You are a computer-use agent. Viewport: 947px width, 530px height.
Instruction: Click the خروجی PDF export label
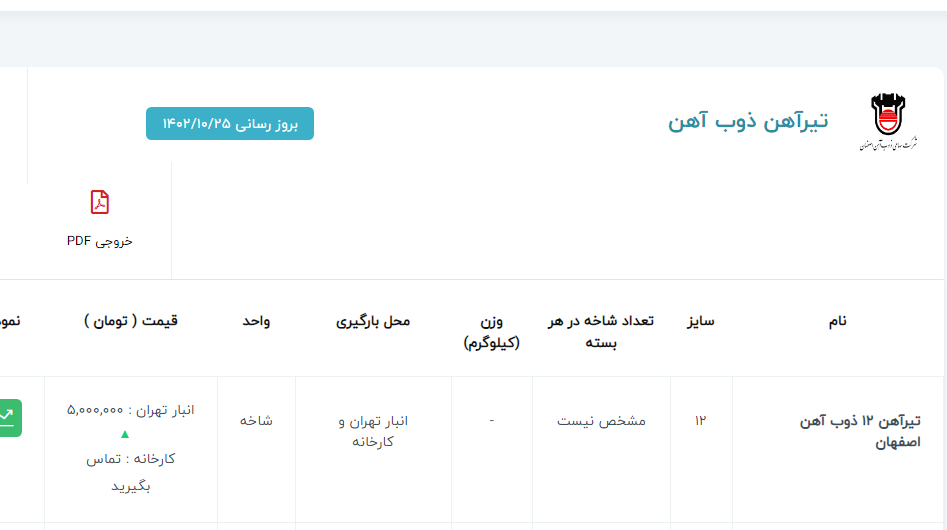tap(99, 241)
